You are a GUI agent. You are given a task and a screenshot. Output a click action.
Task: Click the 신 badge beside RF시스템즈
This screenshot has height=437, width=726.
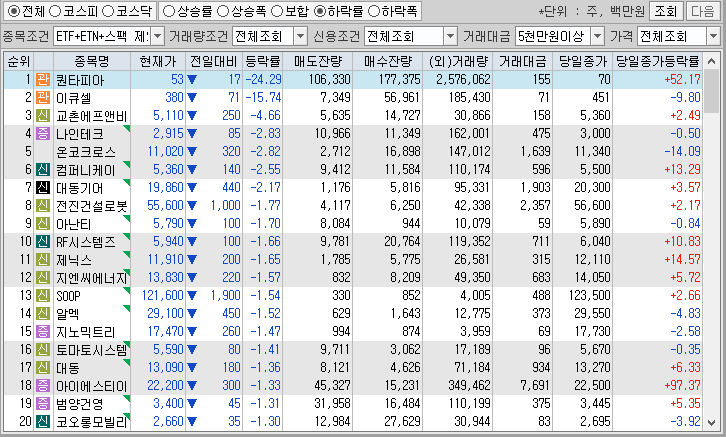(43, 241)
